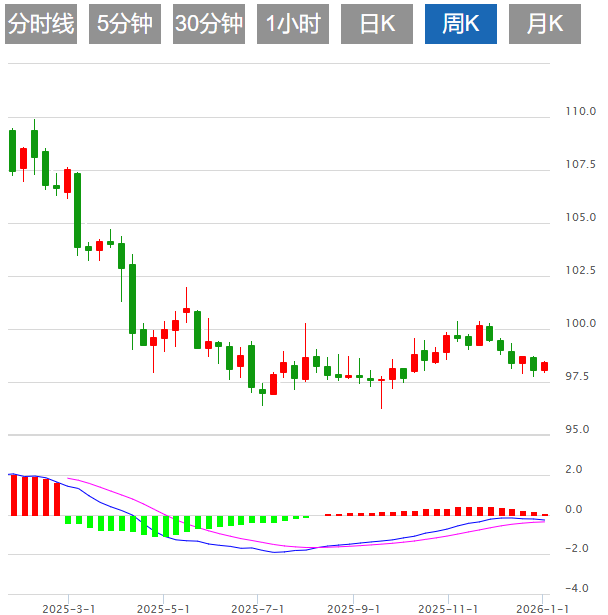
Task: Switch to the 分时线 tab
Action: click(41, 24)
